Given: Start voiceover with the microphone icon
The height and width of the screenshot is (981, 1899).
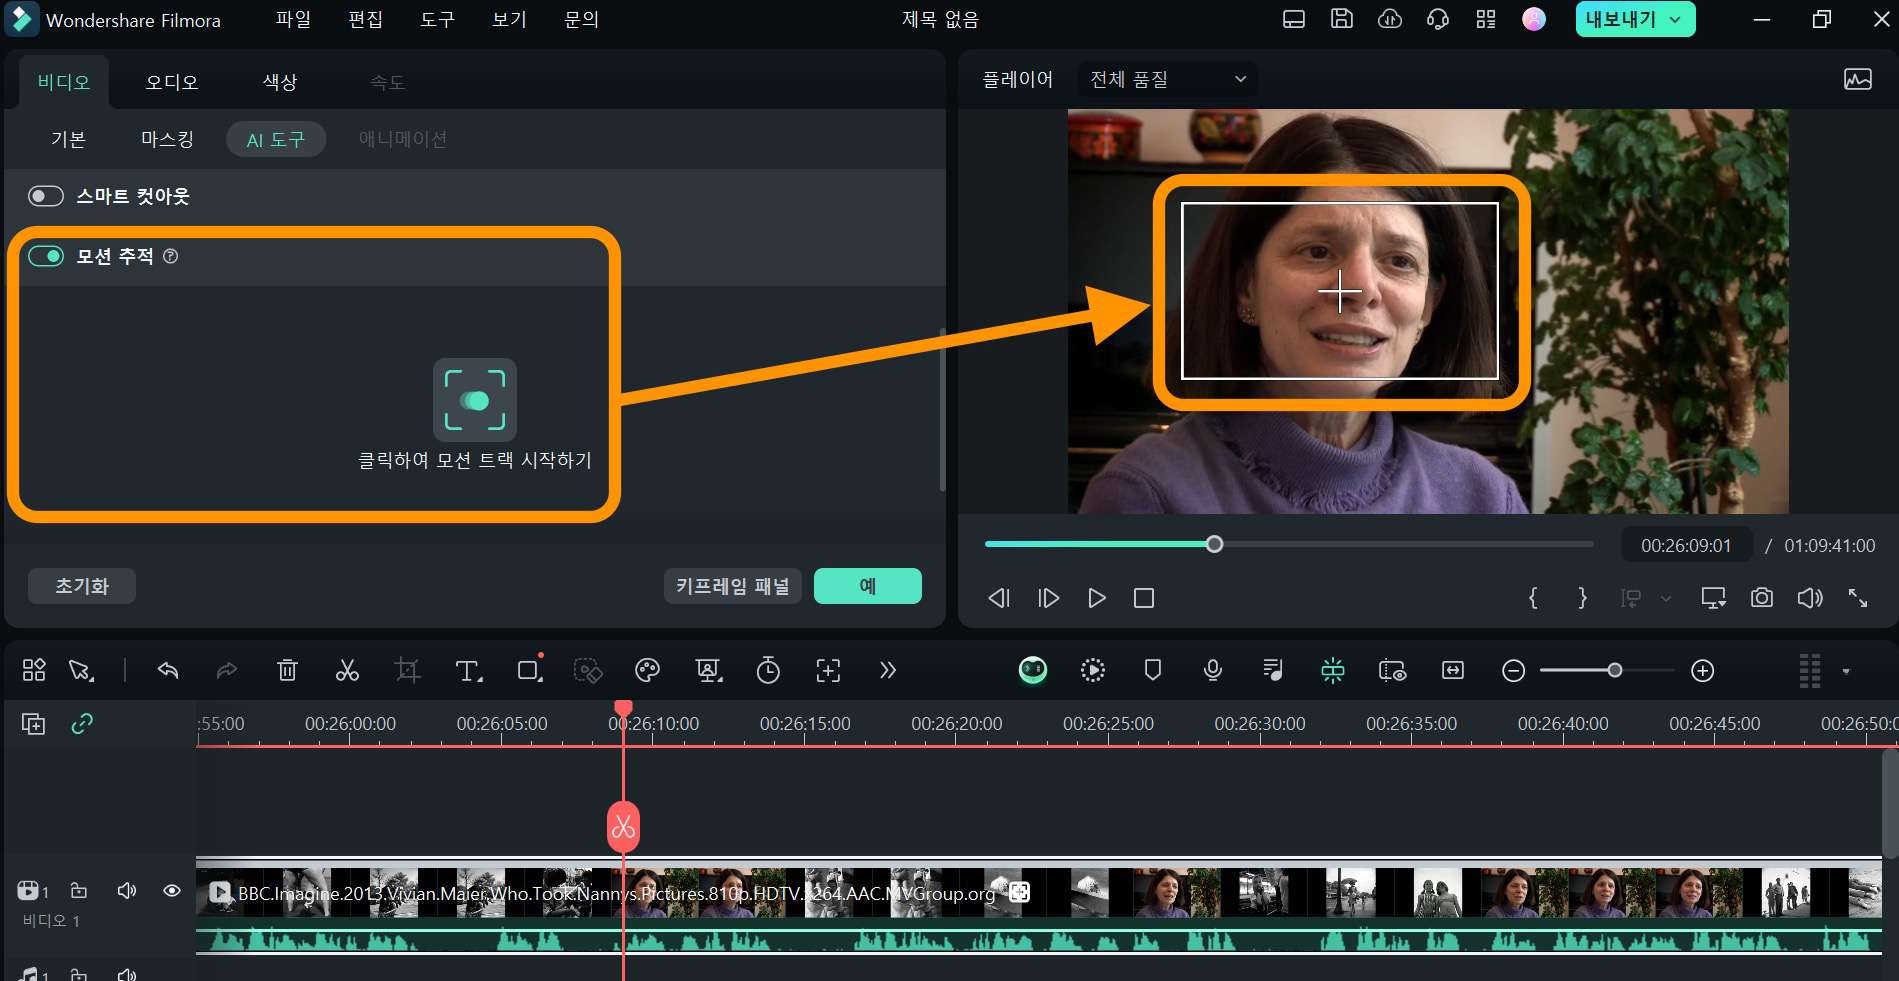Looking at the screenshot, I should [1213, 670].
